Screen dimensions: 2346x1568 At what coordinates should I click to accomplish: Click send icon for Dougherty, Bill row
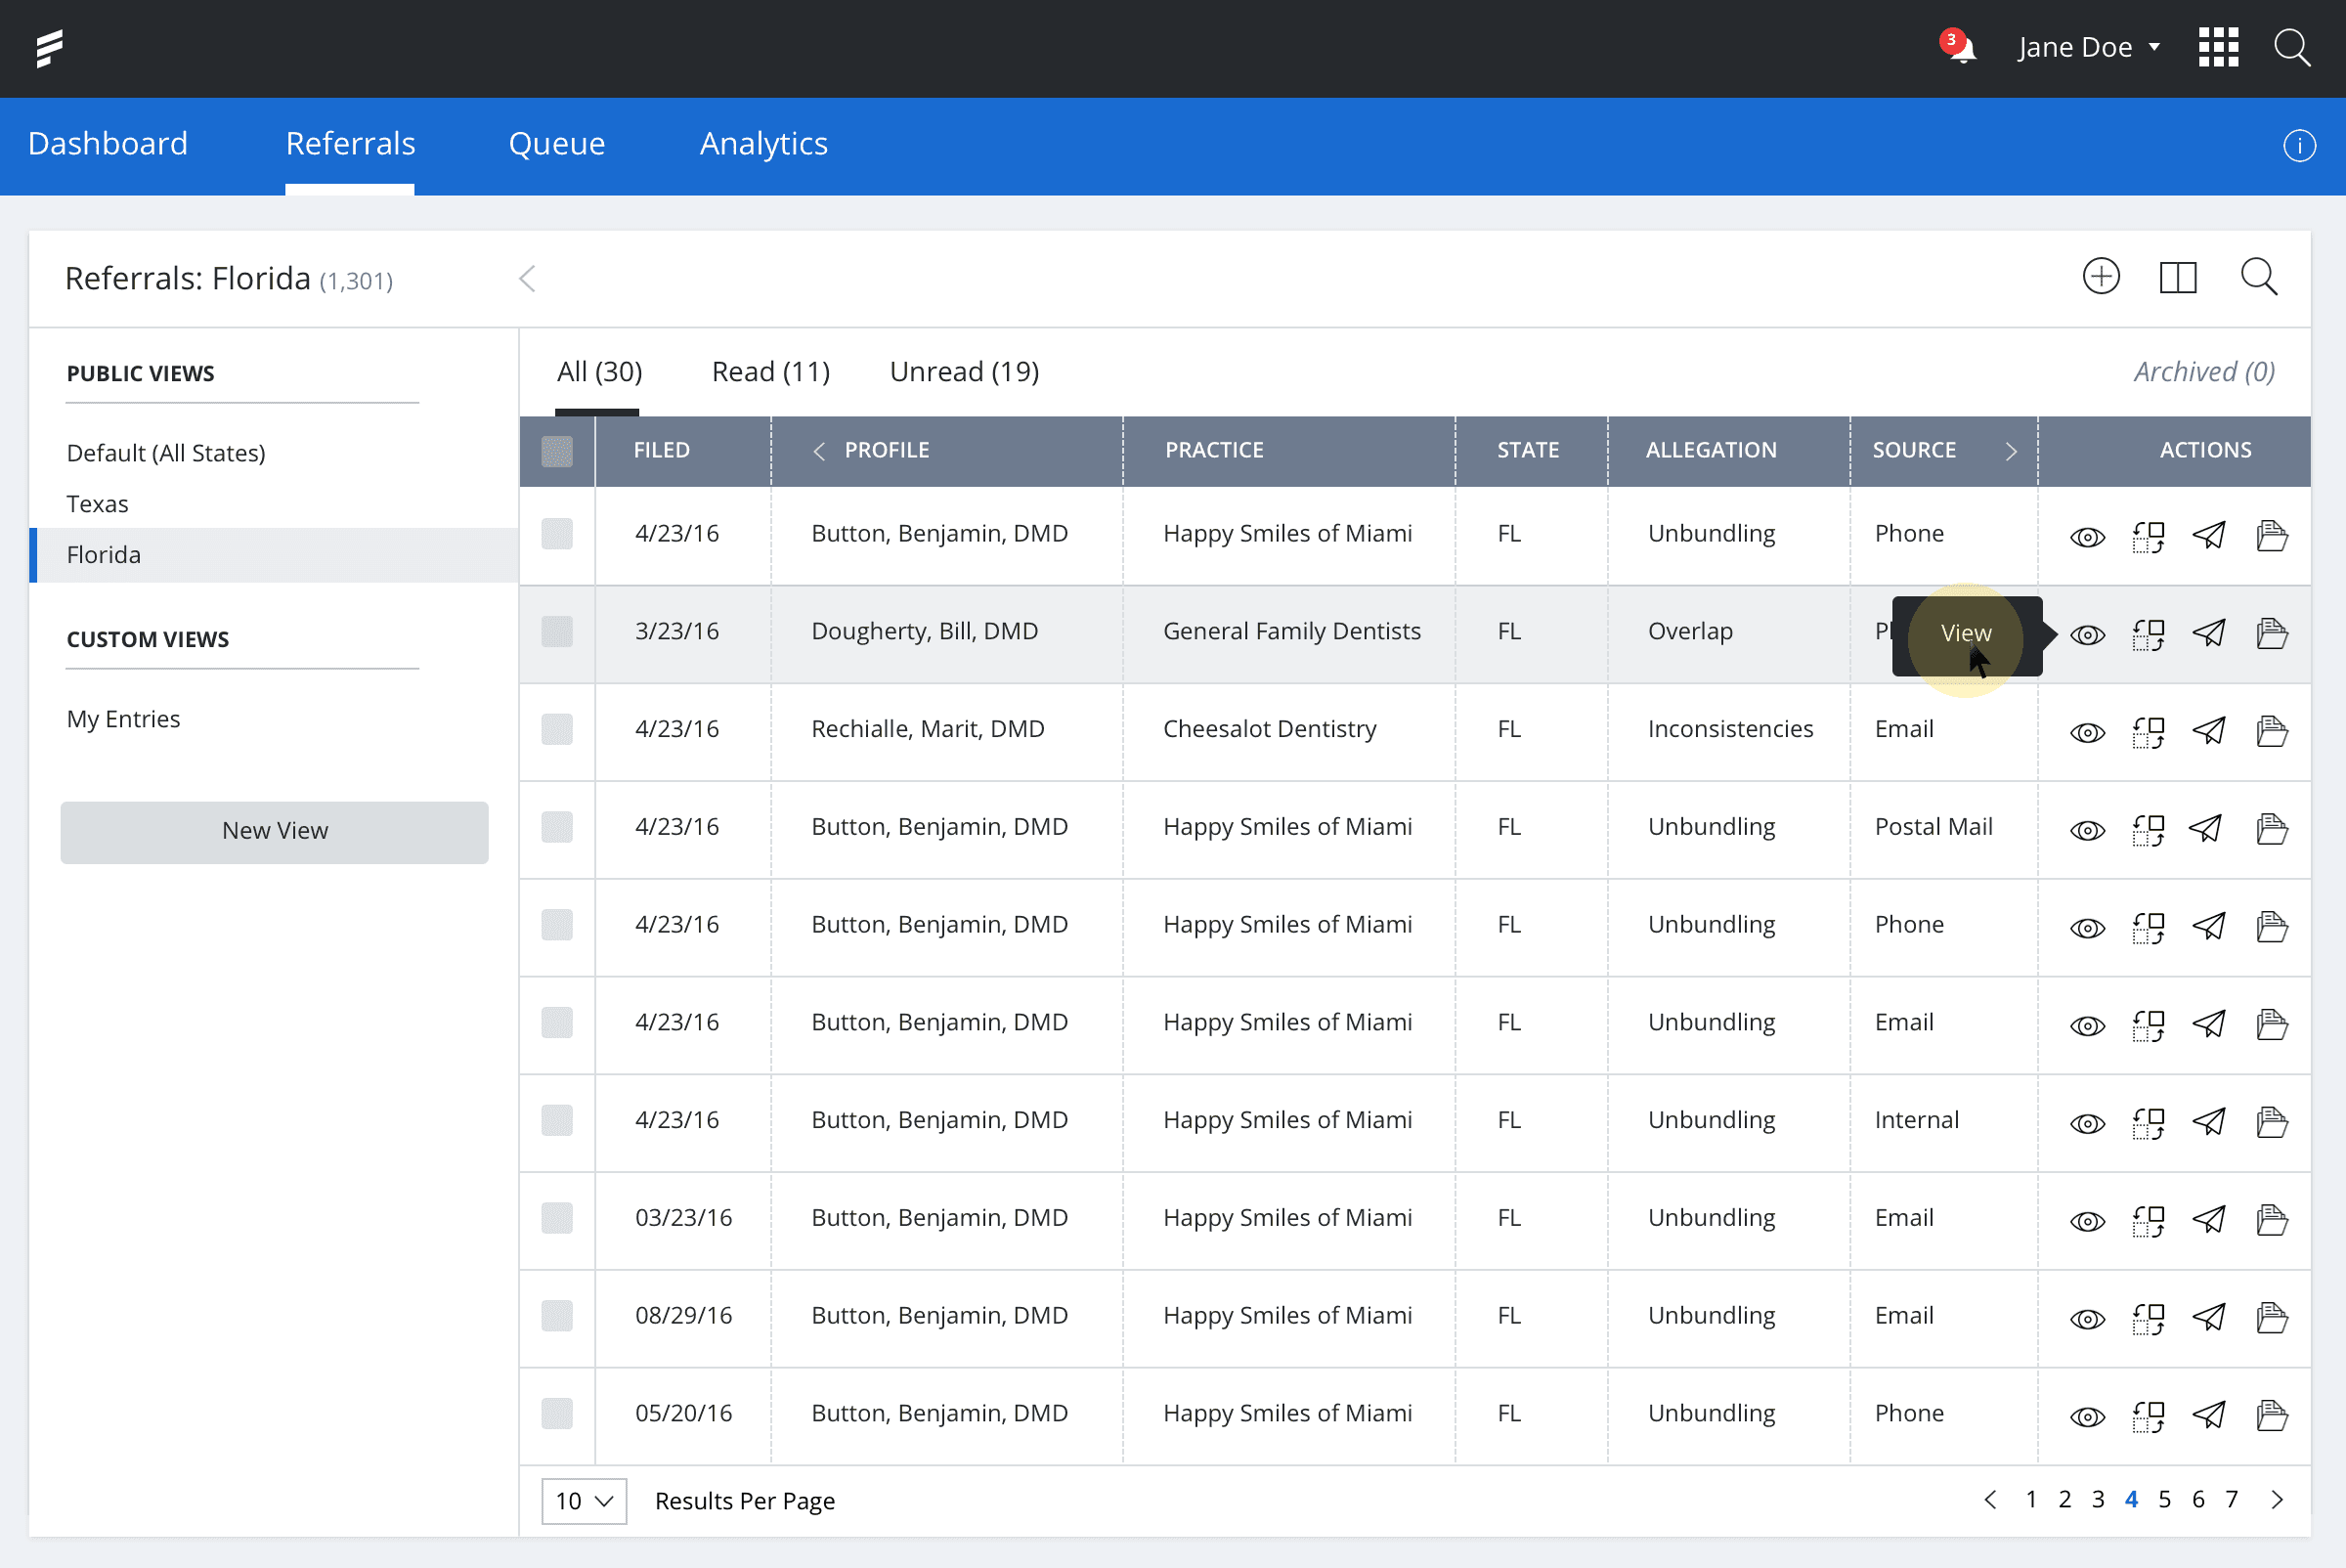[x=2209, y=633]
